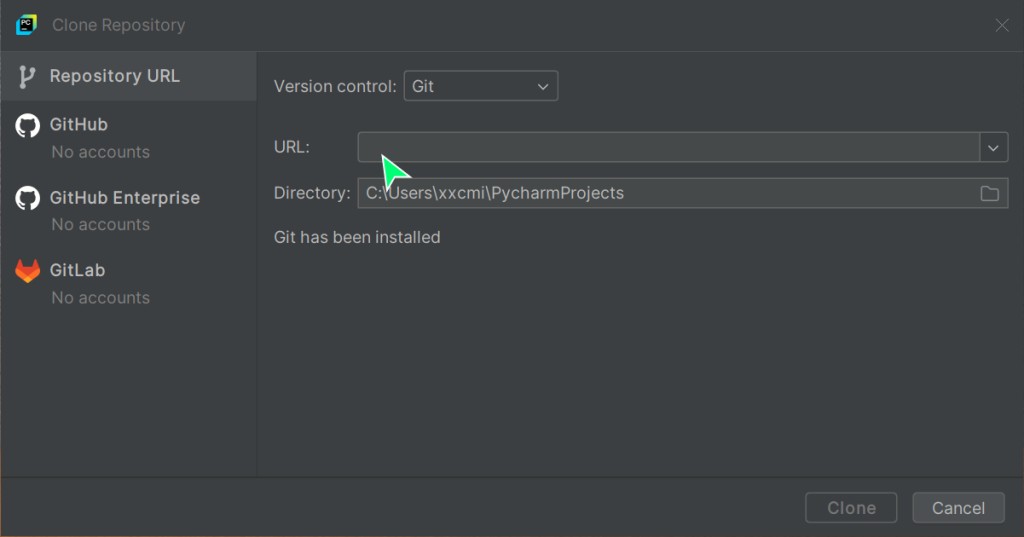The width and height of the screenshot is (1024, 537).
Task: Click the GitHub octocat icon
Action: pos(27,125)
